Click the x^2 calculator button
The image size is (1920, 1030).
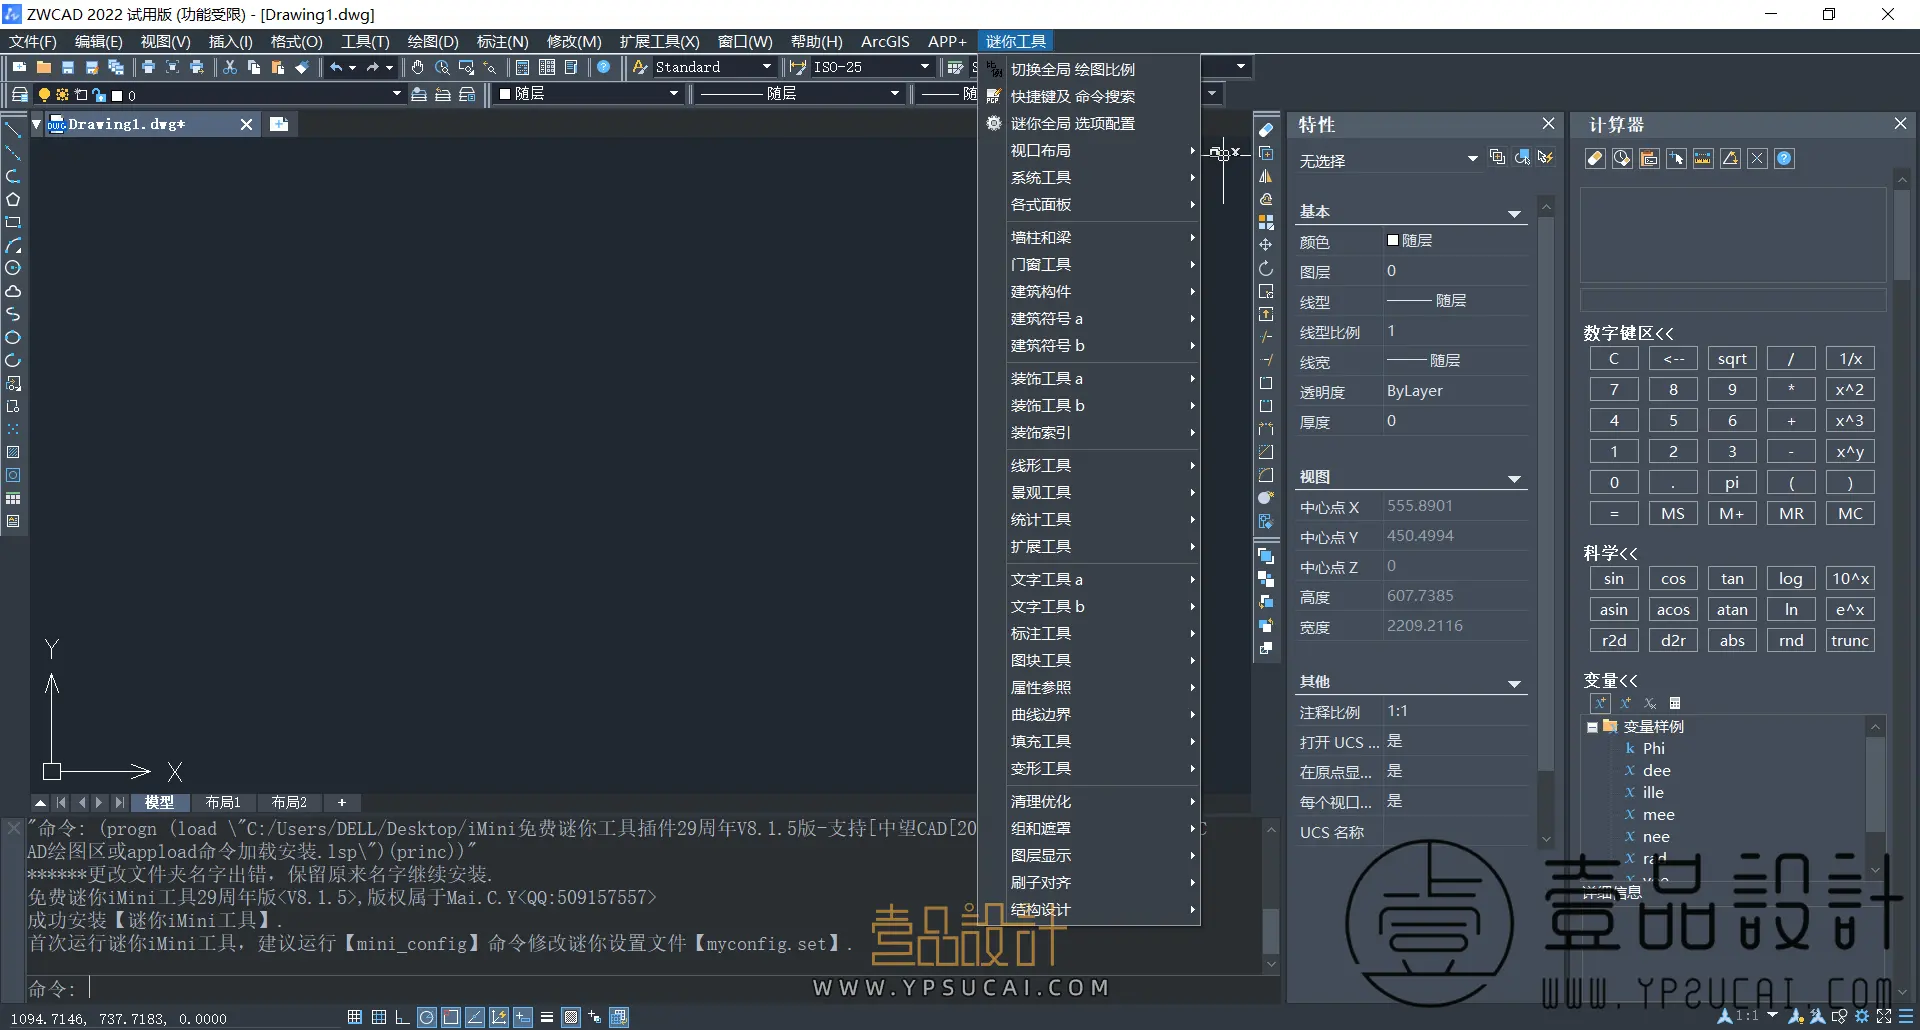(x=1850, y=390)
